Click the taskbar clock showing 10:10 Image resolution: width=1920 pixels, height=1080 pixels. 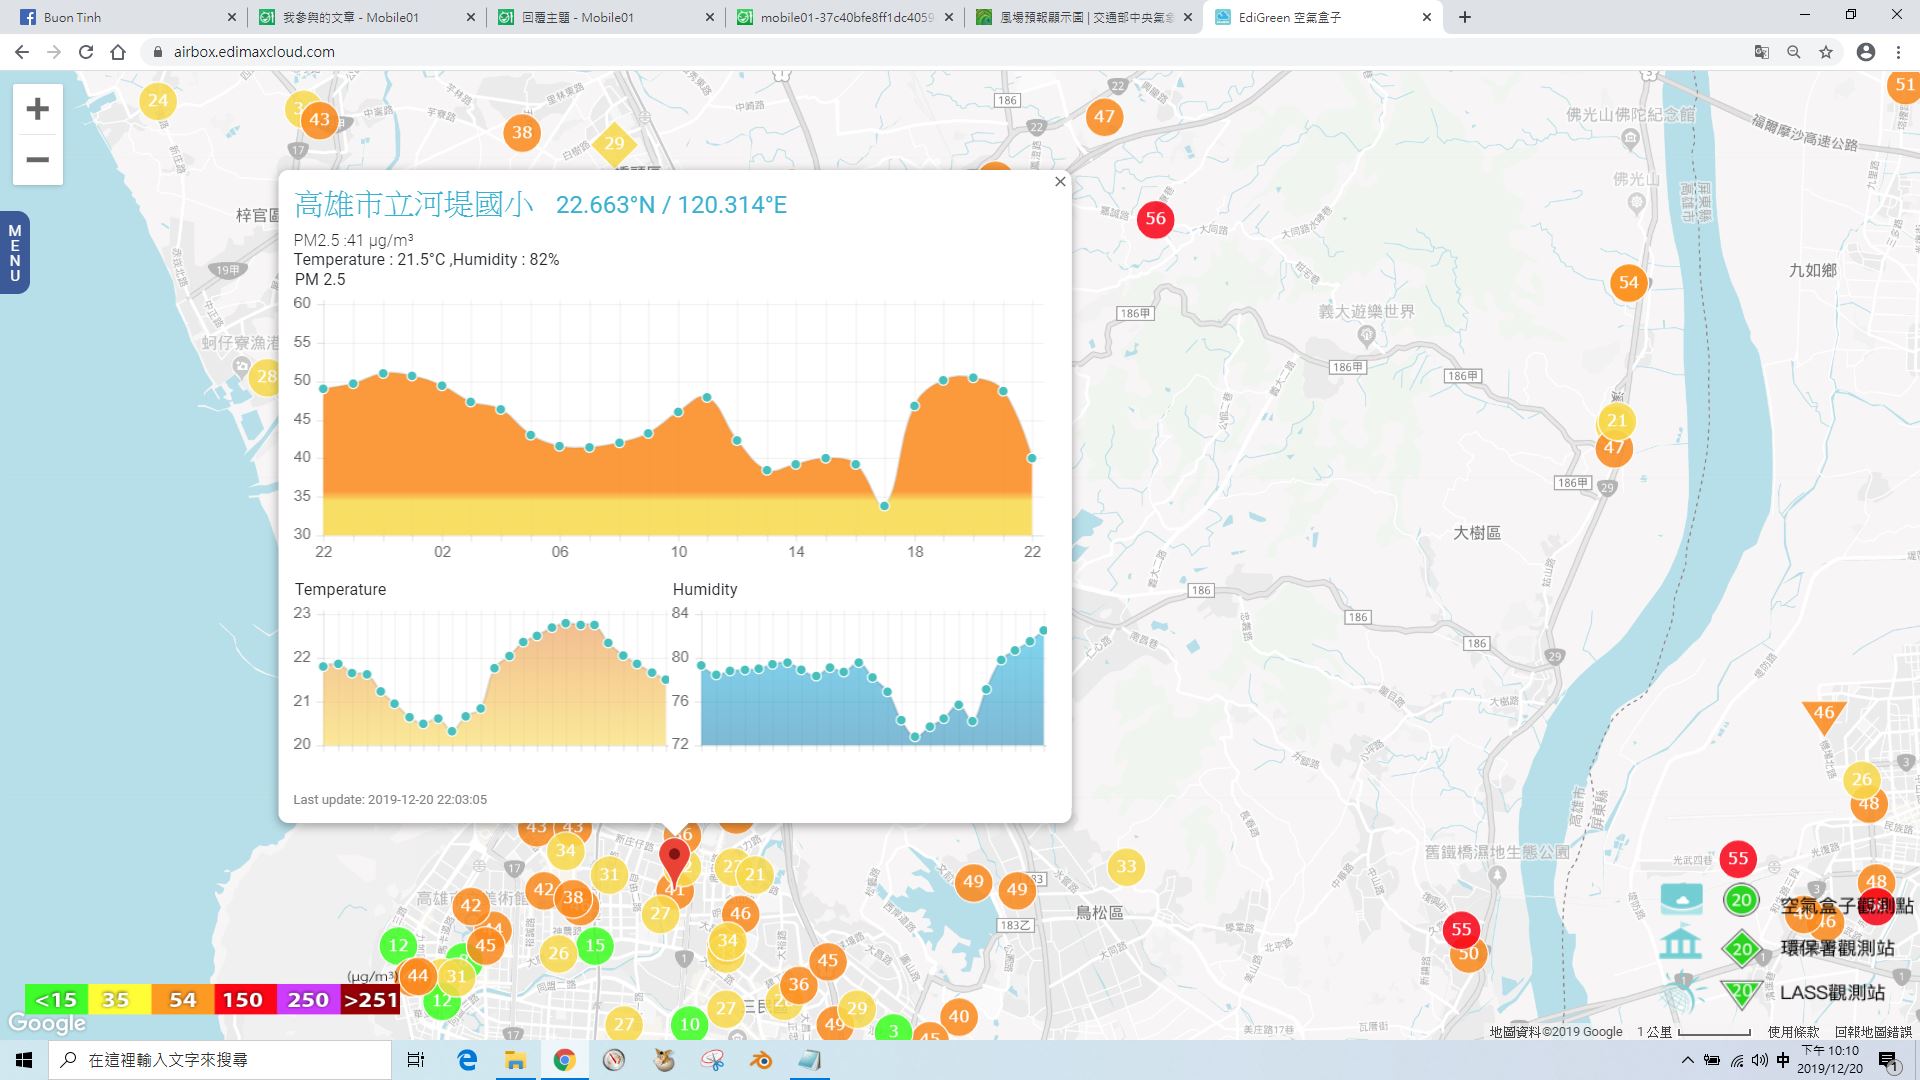(x=1830, y=1060)
